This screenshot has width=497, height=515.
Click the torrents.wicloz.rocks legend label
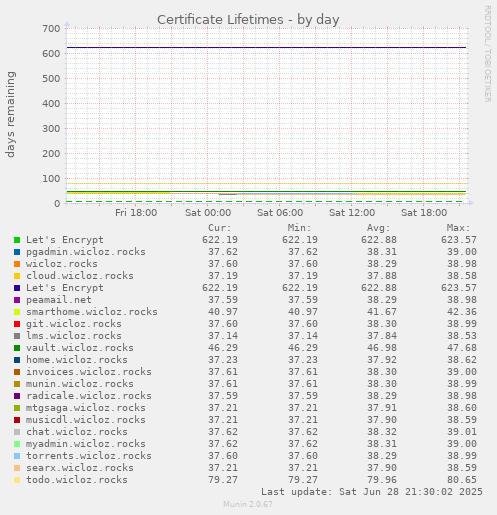(89, 456)
